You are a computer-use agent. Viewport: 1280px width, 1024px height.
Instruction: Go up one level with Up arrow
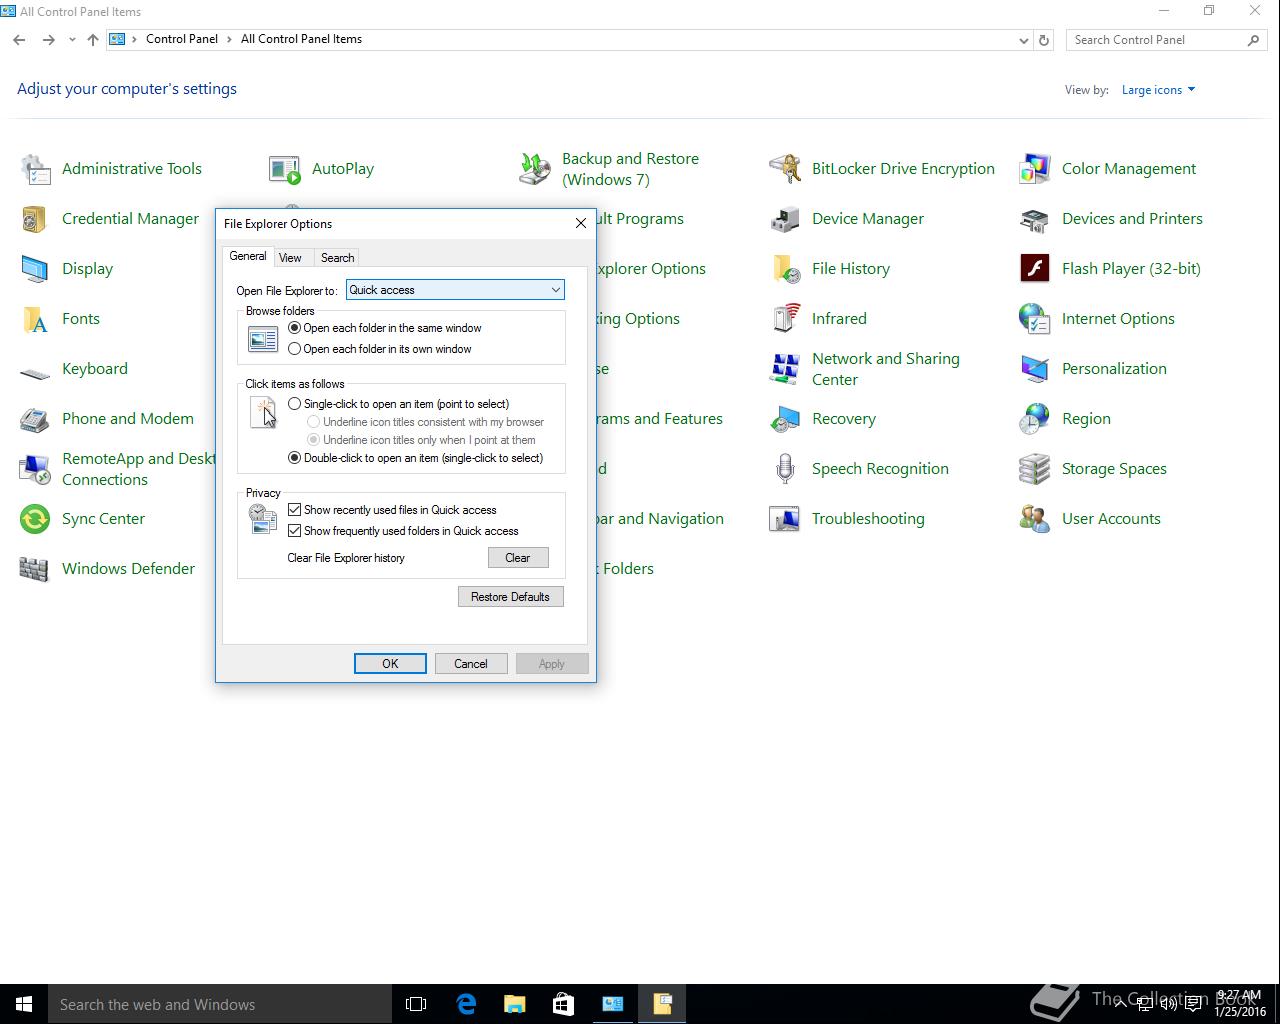pyautogui.click(x=93, y=40)
